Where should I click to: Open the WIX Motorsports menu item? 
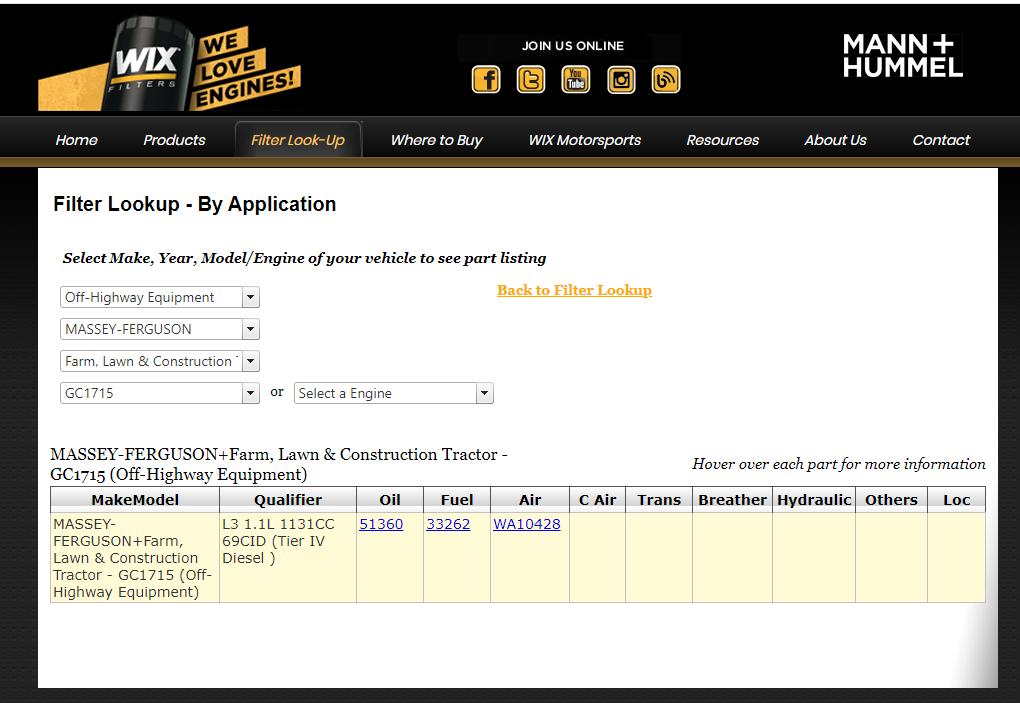click(x=585, y=140)
